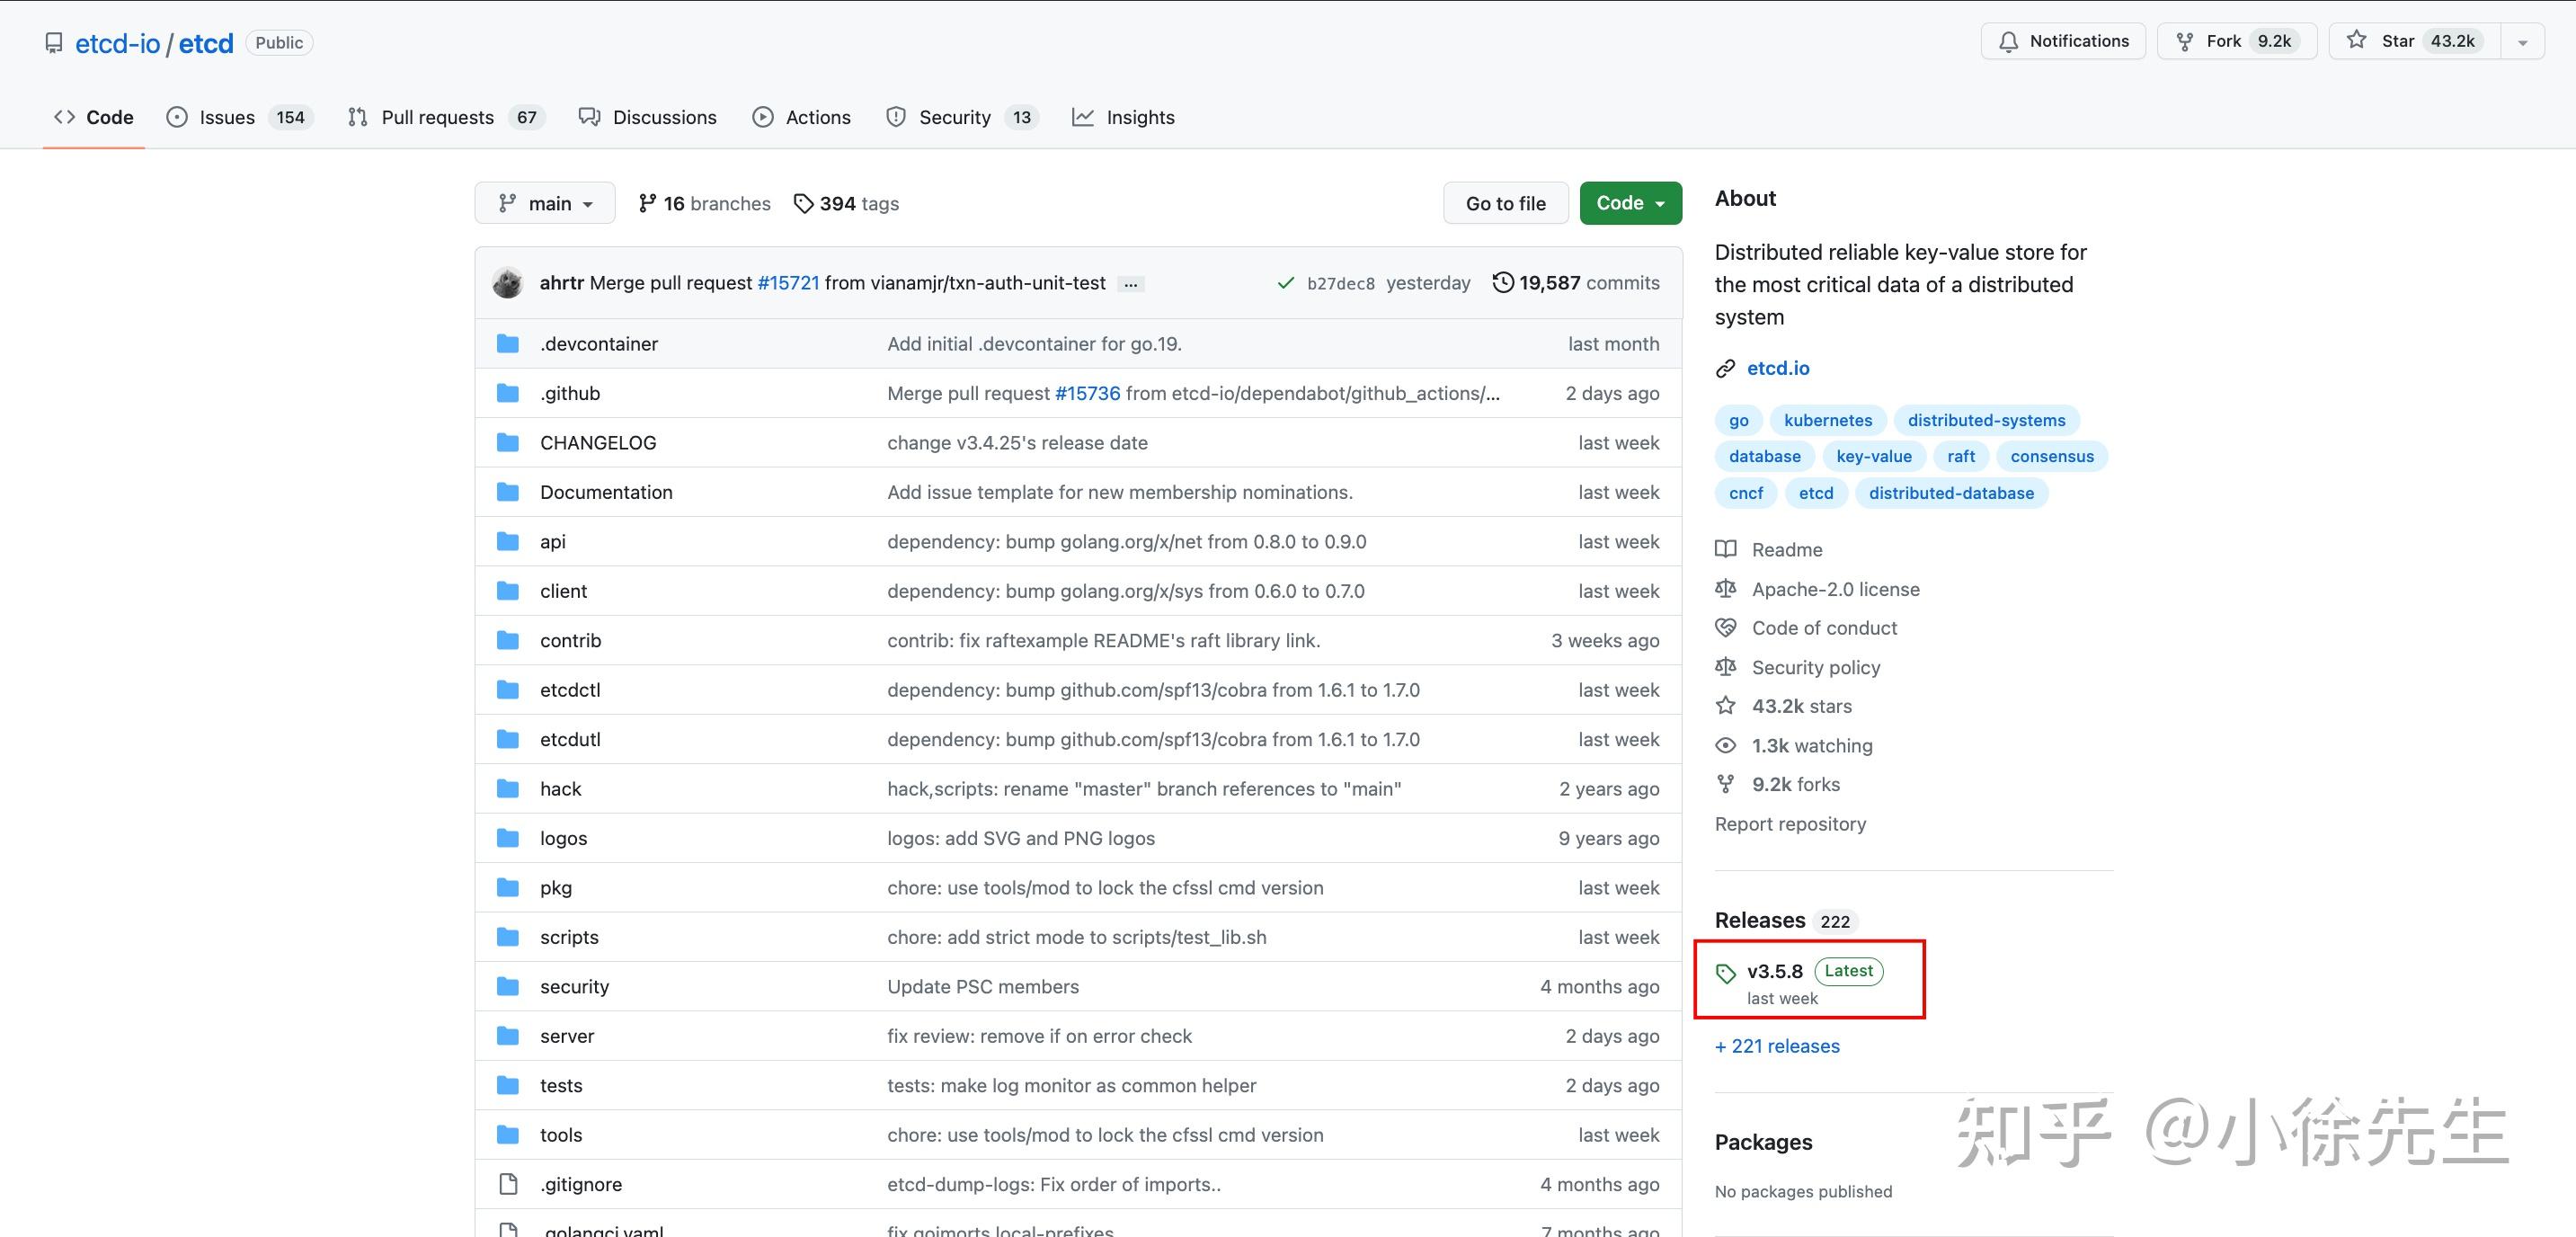Open the ahrtr avatar thumbnail

tap(507, 283)
